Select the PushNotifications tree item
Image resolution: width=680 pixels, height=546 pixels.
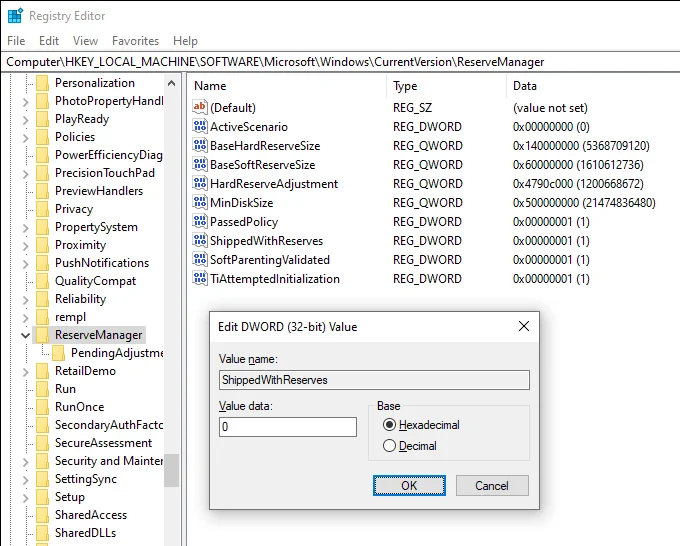(x=102, y=263)
